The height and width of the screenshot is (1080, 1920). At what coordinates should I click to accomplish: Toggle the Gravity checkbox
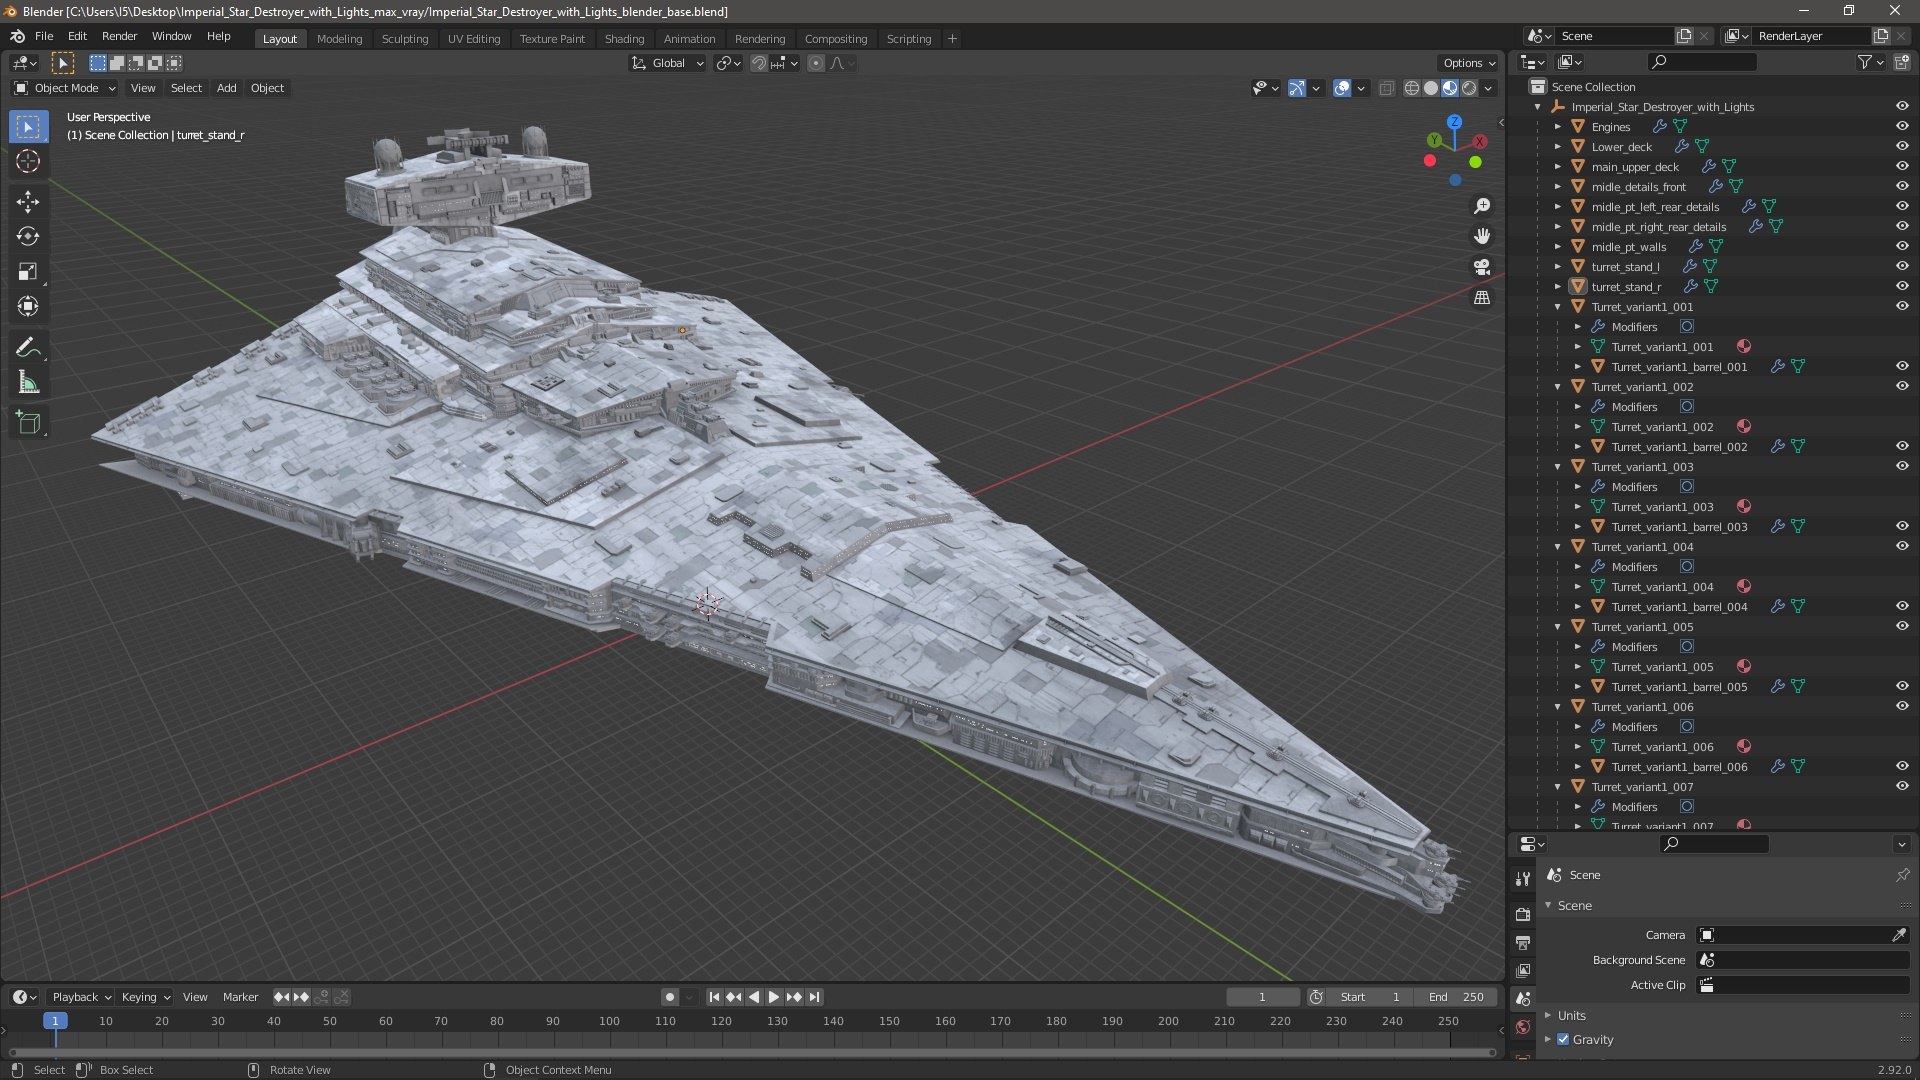[1563, 1040]
